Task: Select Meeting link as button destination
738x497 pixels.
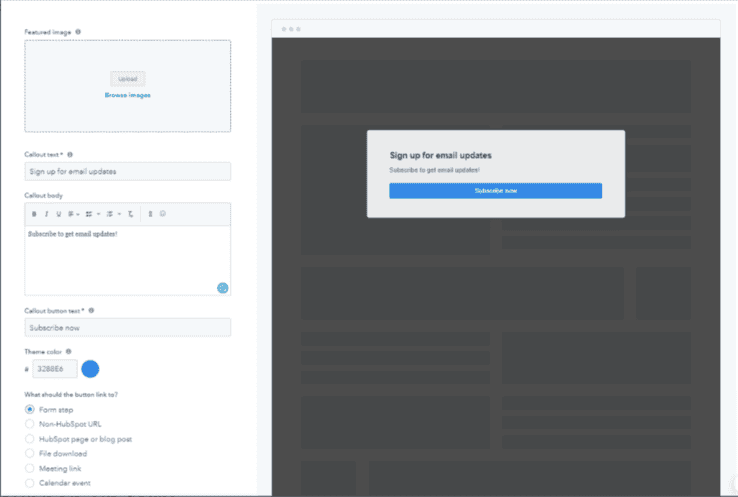Action: [x=29, y=468]
